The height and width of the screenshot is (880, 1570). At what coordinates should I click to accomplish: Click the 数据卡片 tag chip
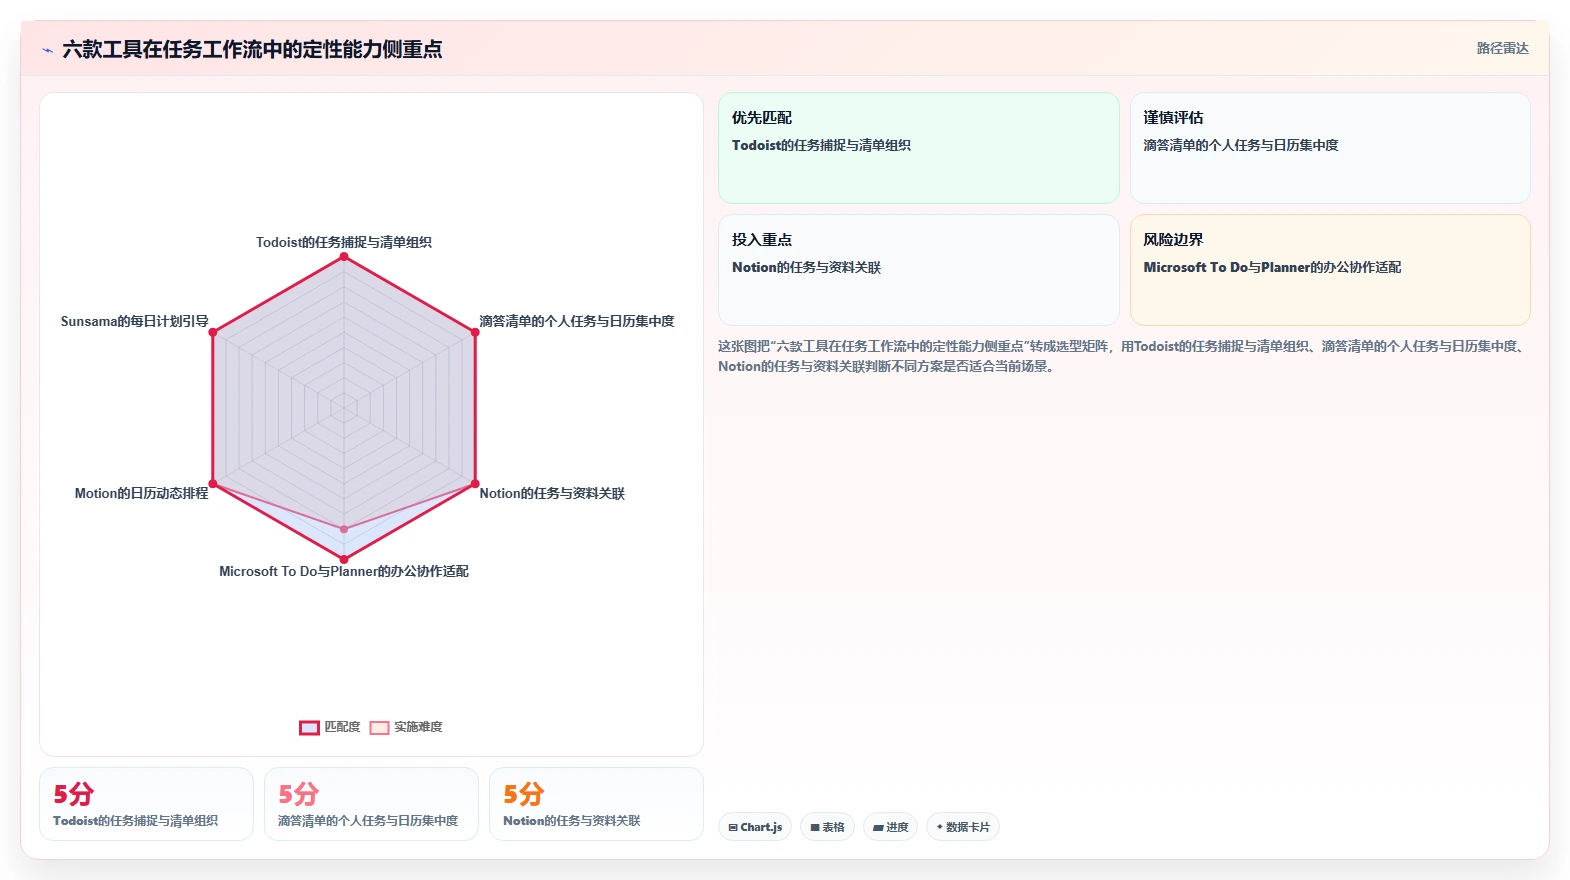click(963, 827)
